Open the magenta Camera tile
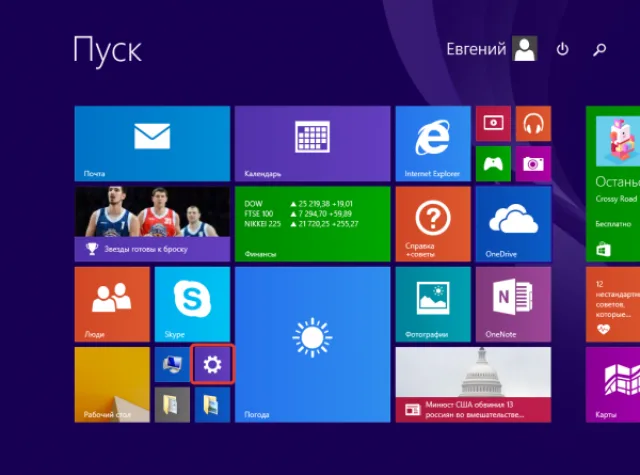This screenshot has height=475, width=640. pyautogui.click(x=533, y=164)
